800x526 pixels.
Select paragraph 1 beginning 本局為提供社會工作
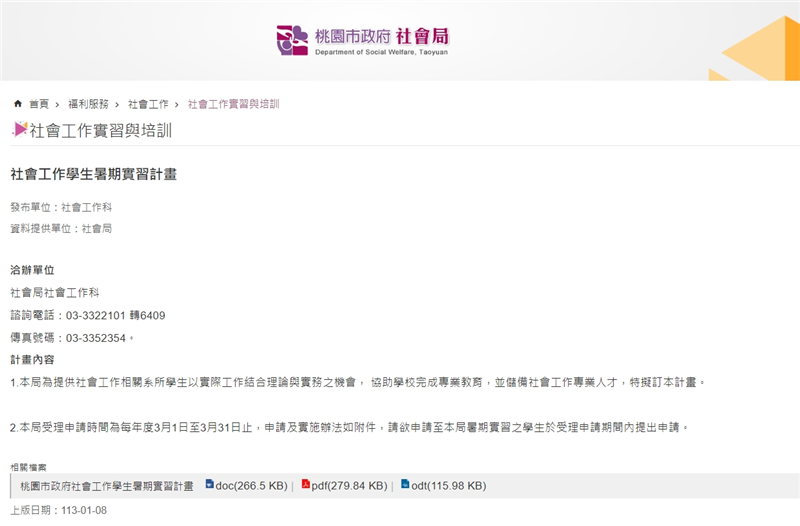tap(358, 382)
